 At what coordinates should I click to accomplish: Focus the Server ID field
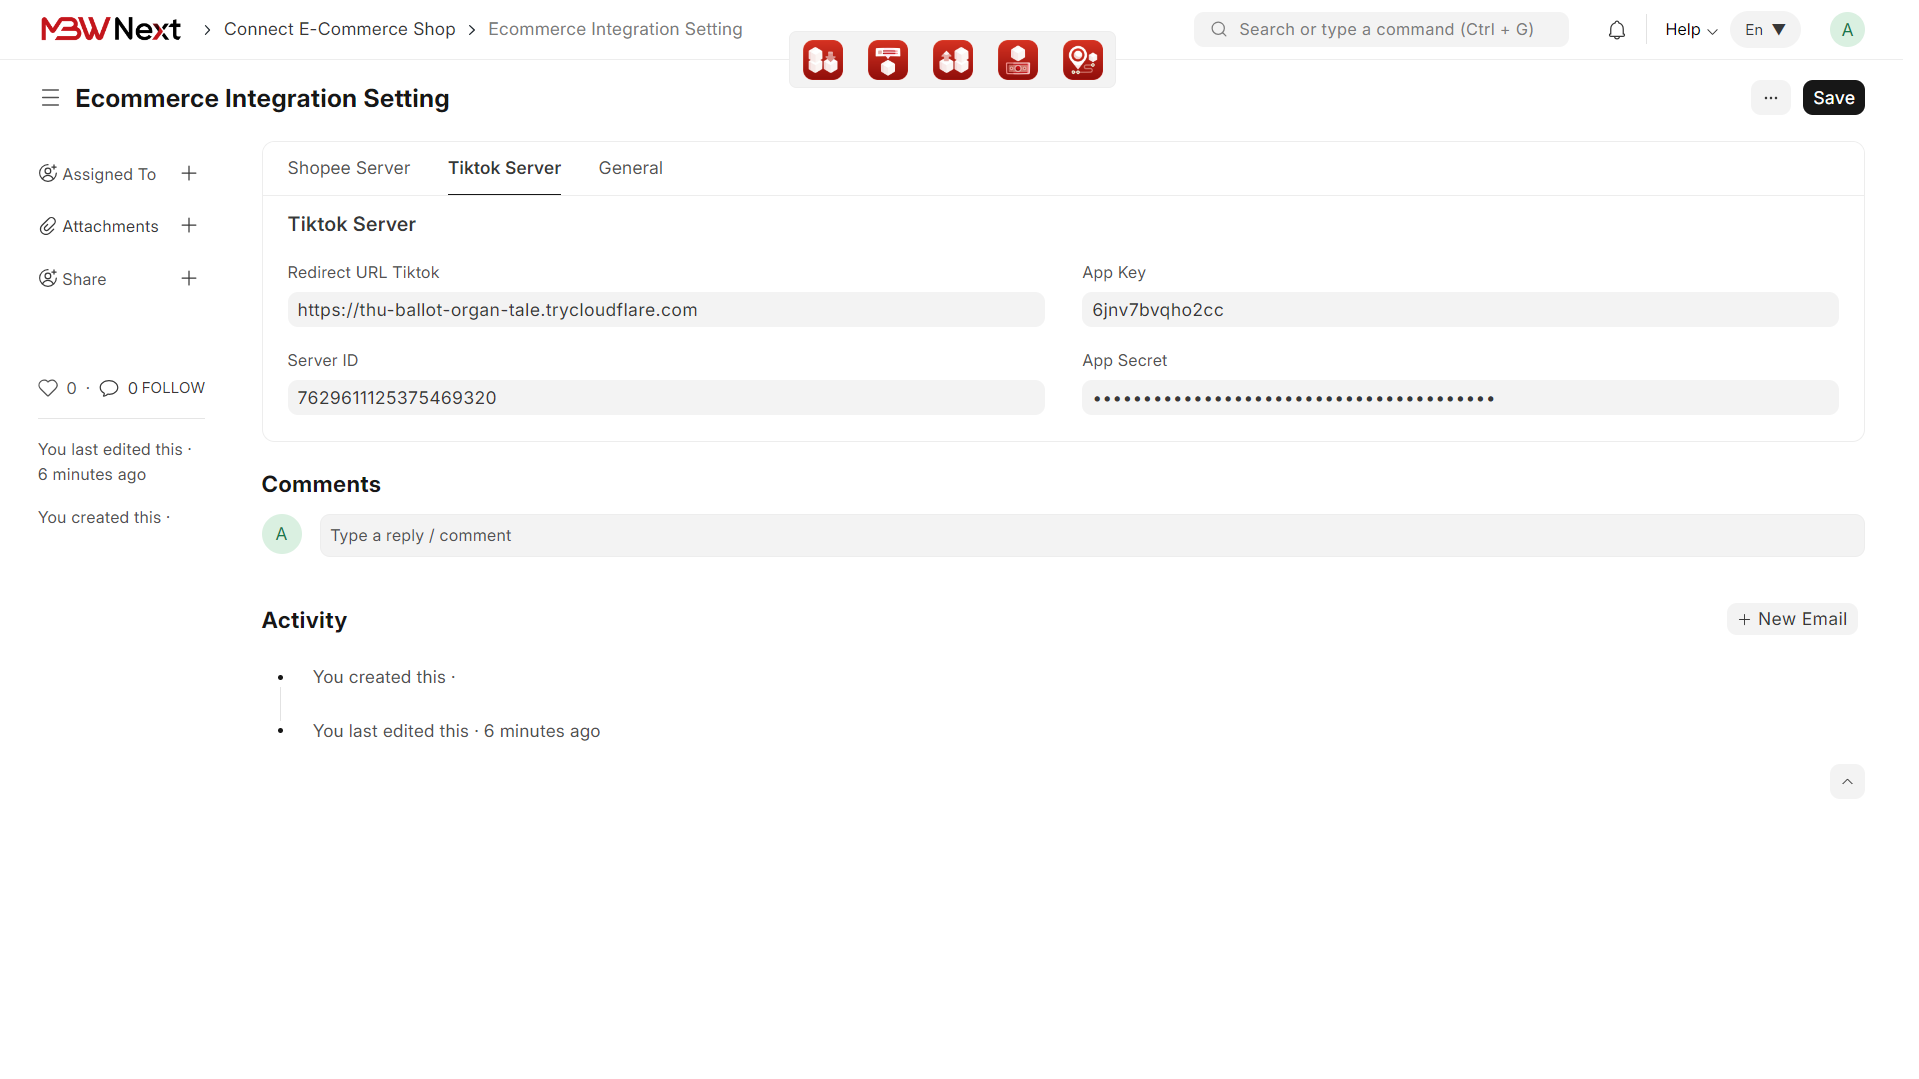pos(666,398)
